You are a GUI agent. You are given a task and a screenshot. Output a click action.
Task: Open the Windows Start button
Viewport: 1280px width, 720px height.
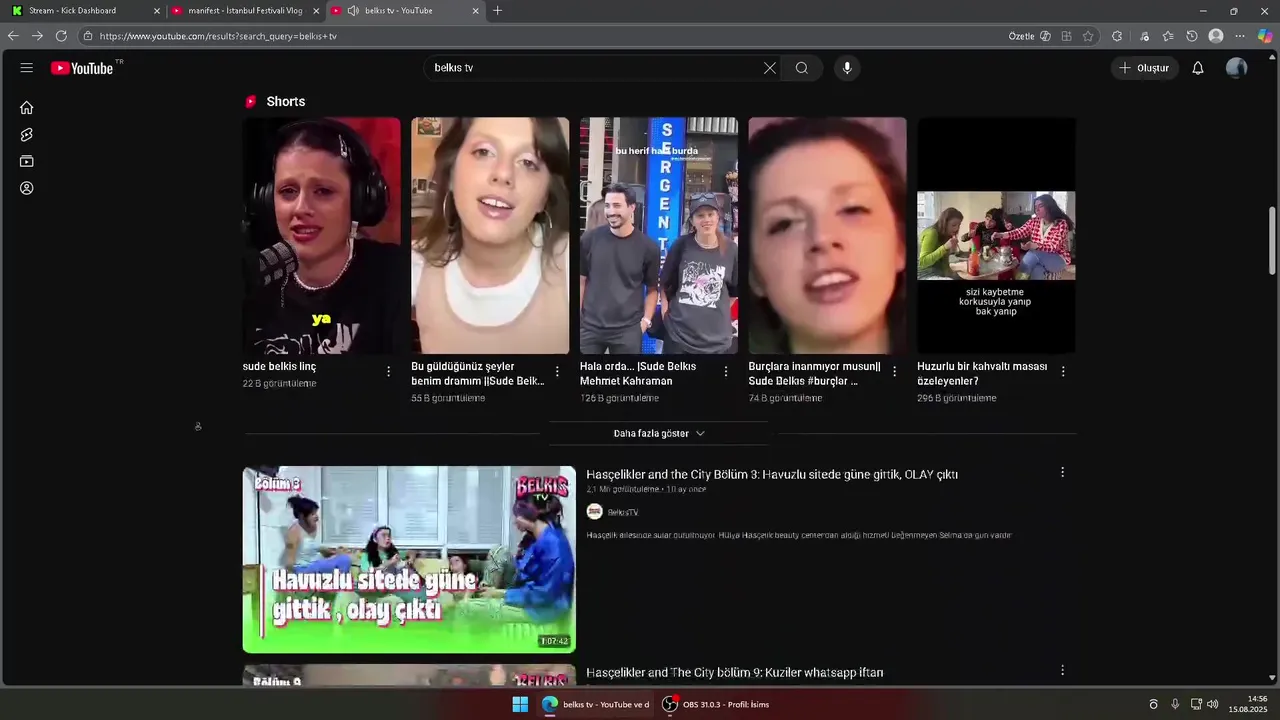[x=520, y=704]
